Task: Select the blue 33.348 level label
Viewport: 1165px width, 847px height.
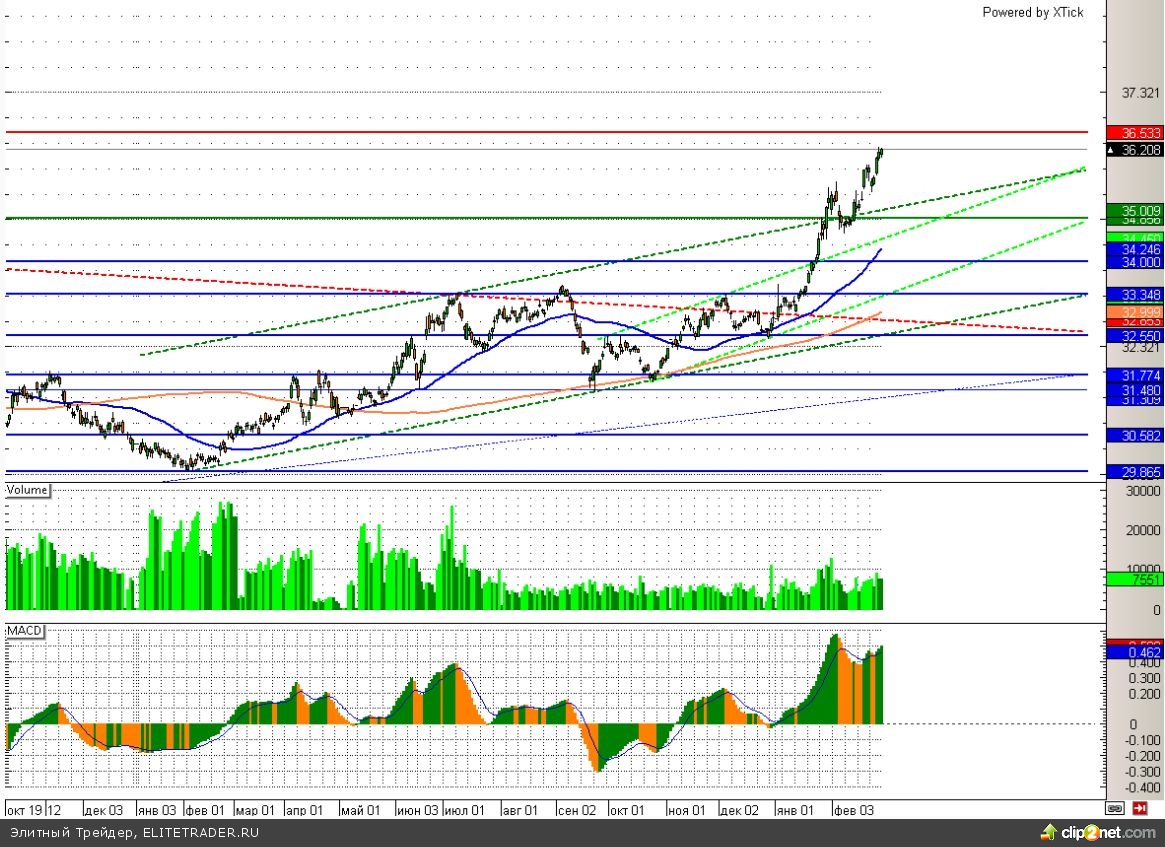Action: (x=1135, y=294)
